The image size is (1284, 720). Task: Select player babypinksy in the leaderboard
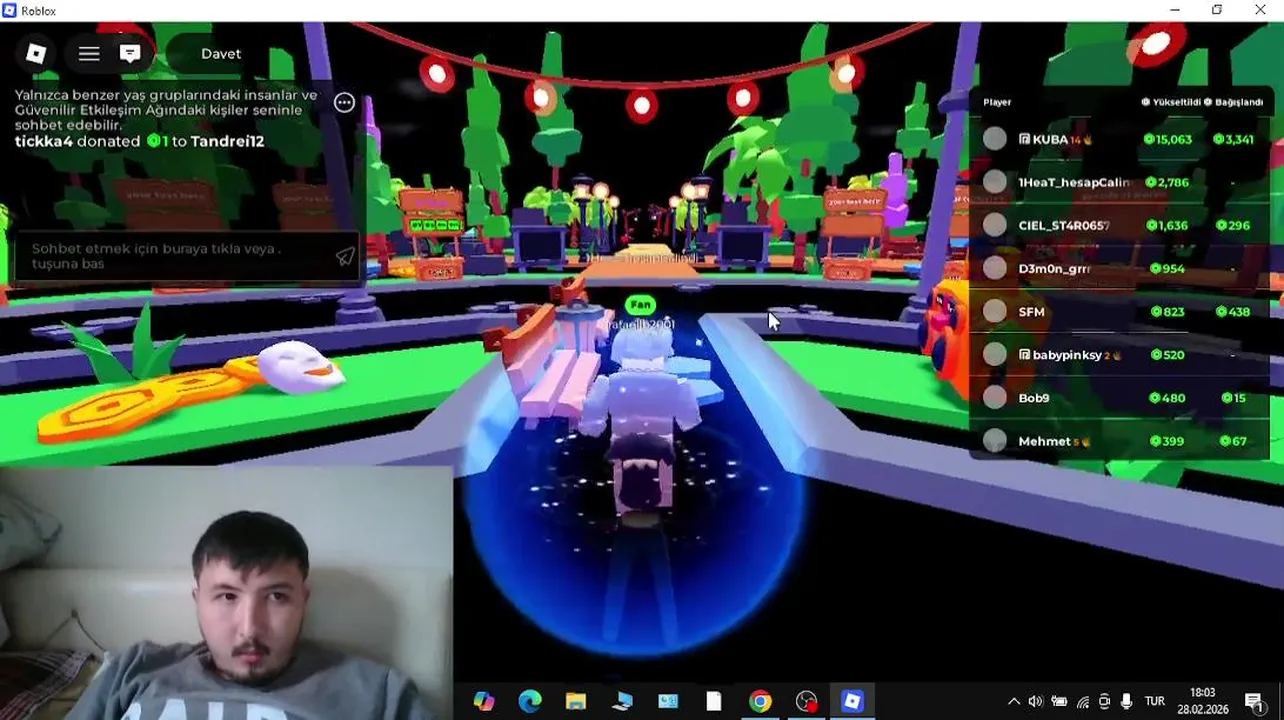pos(1120,354)
